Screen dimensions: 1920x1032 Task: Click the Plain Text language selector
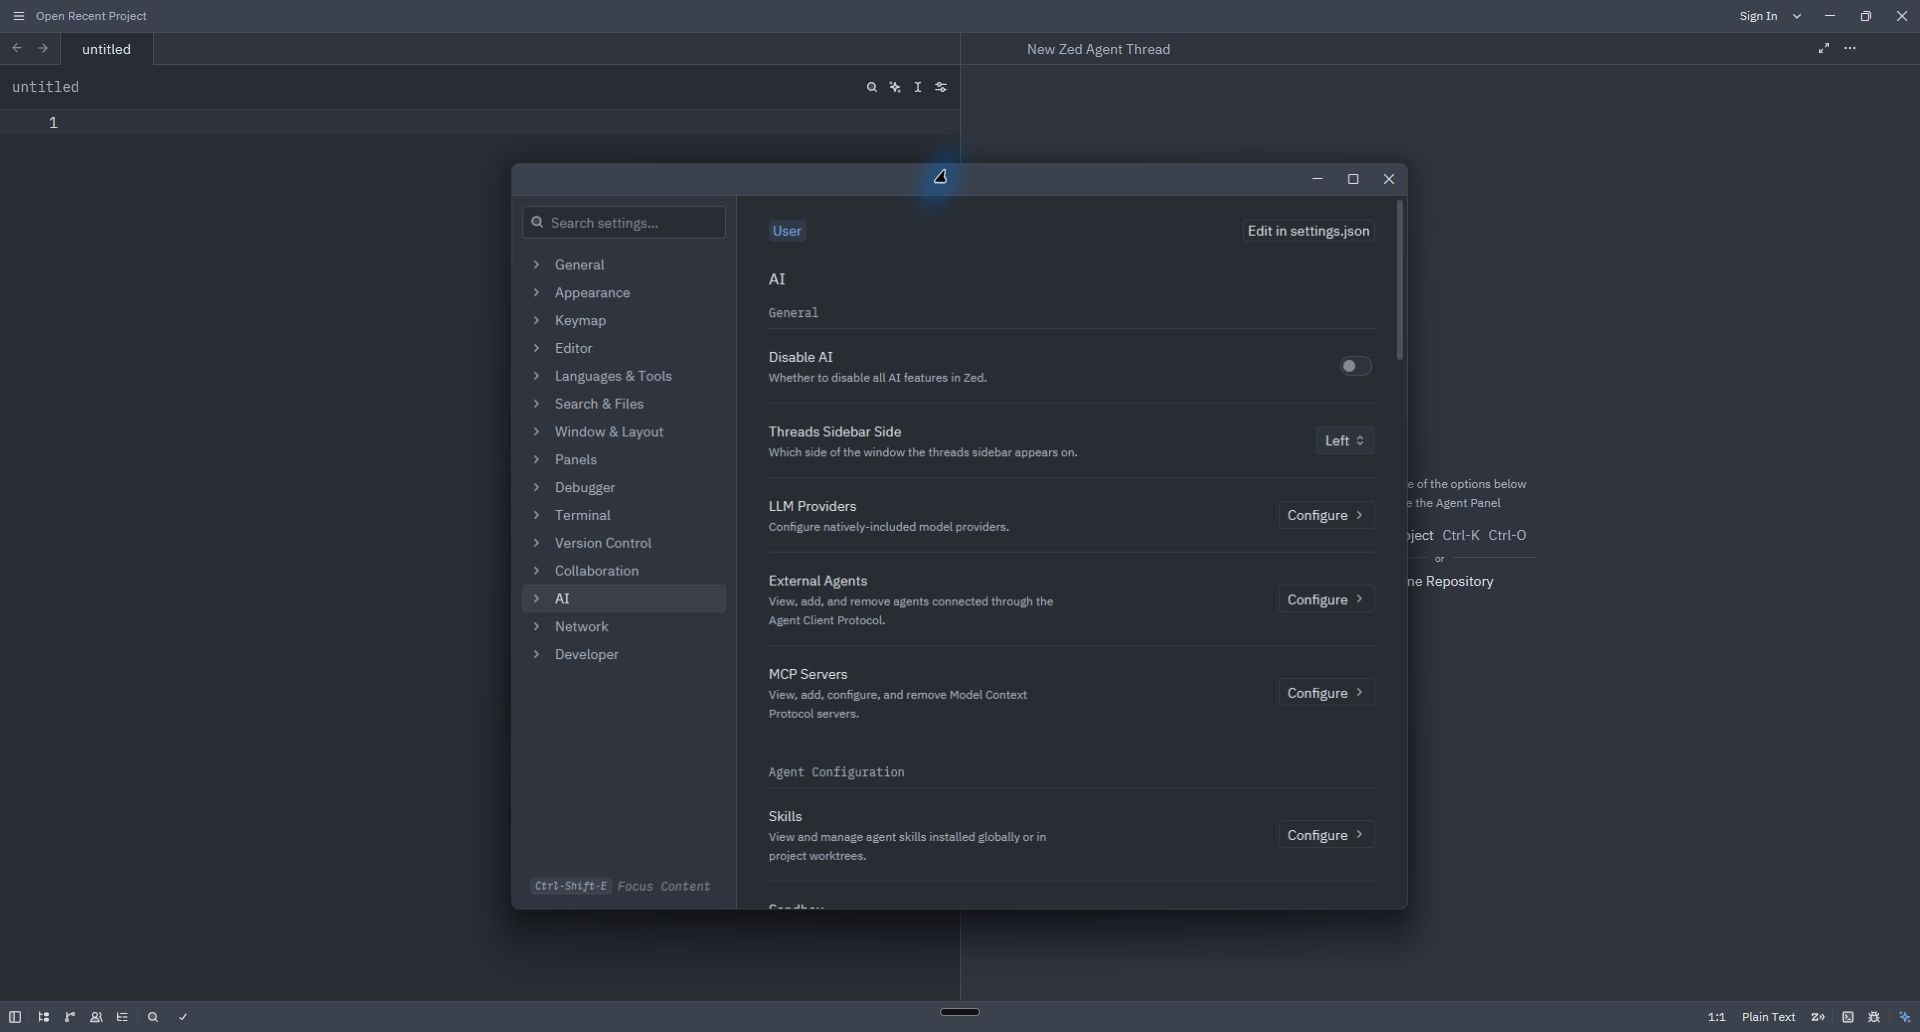[x=1768, y=1018]
